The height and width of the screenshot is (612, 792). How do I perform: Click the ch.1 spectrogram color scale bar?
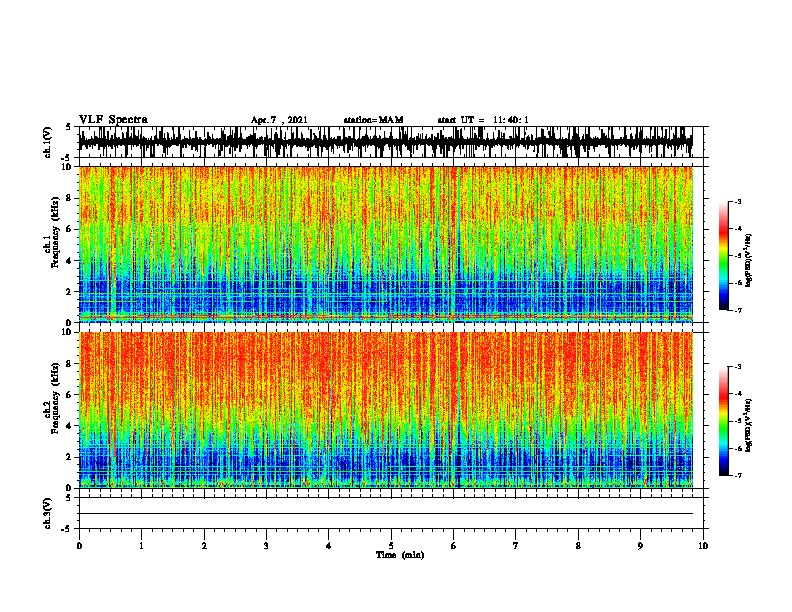point(723,256)
